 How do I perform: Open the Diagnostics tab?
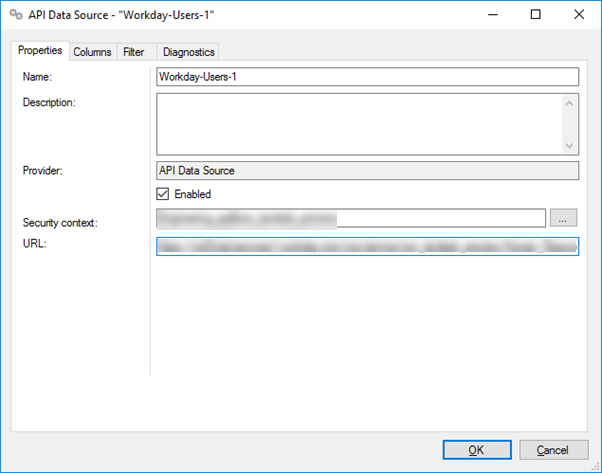189,52
